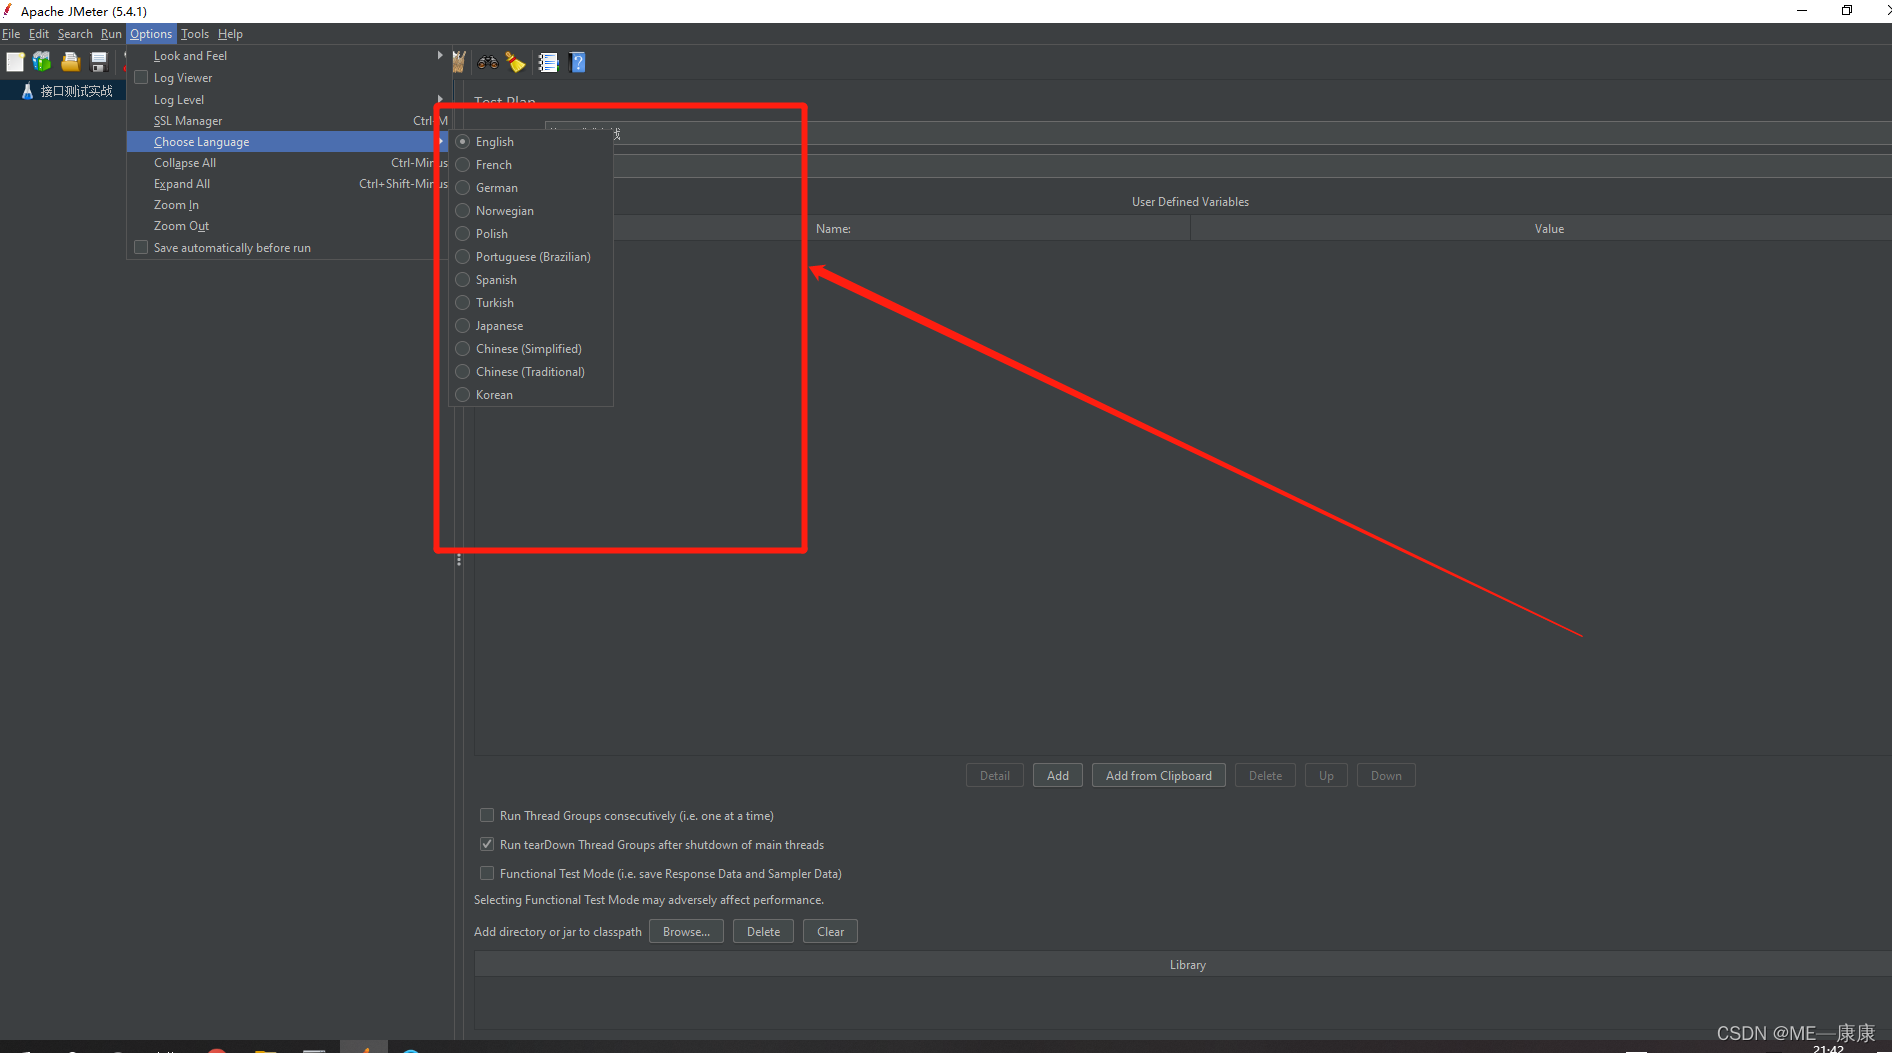Click Expand All menu entry
The width and height of the screenshot is (1892, 1053).
288,184
